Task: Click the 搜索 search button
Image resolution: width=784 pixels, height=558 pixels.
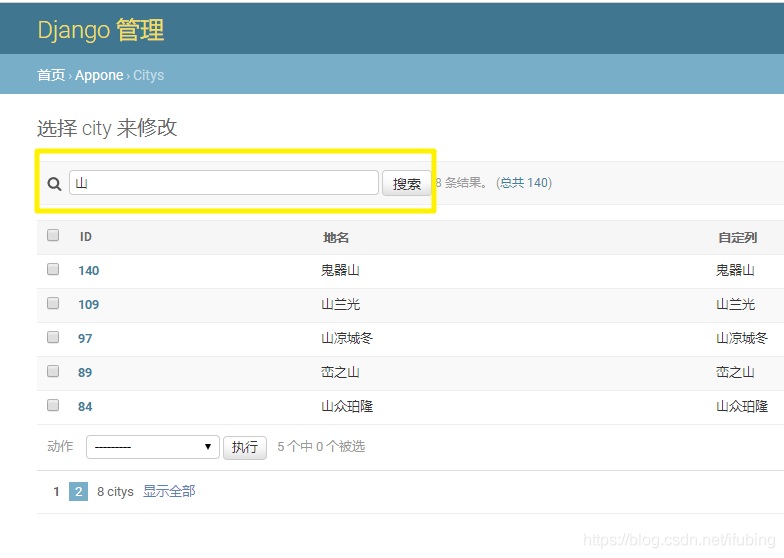Action: point(406,184)
